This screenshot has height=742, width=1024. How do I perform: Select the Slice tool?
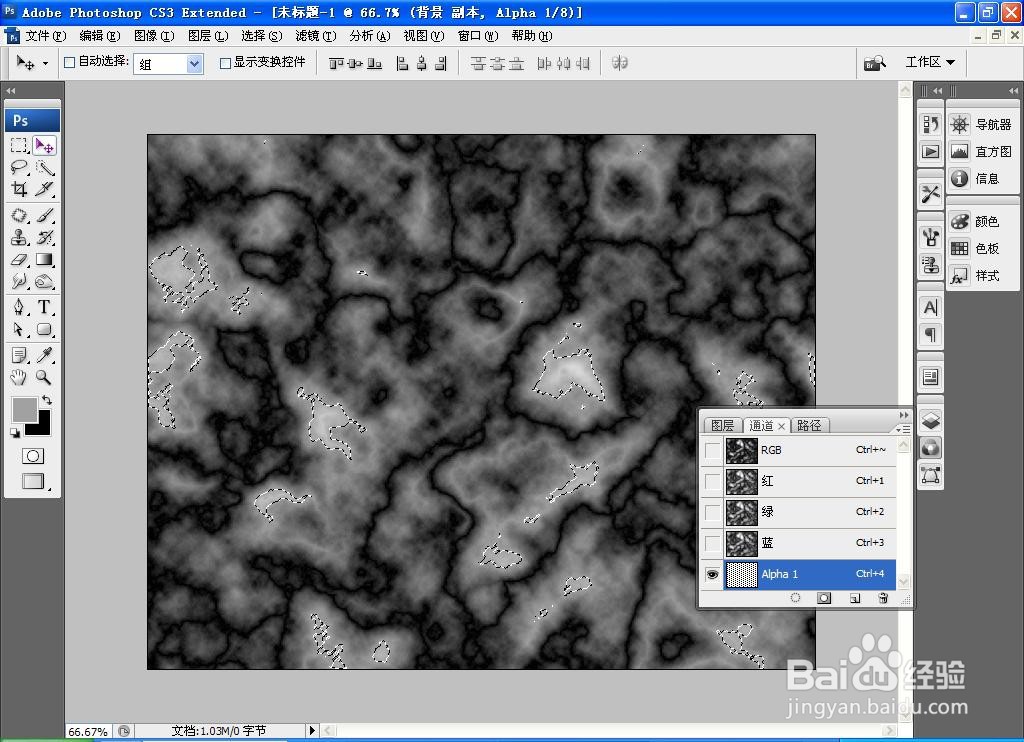click(44, 189)
